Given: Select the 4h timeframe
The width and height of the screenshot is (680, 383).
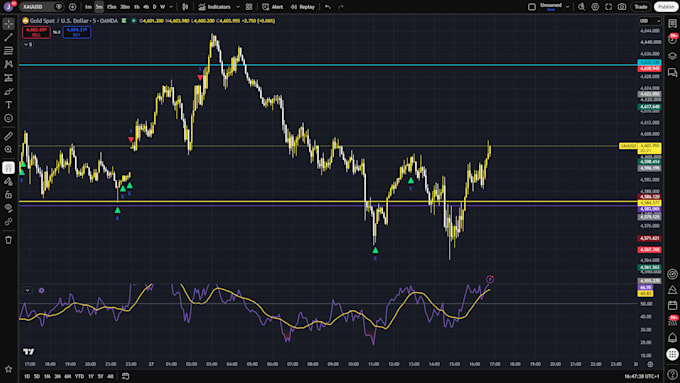Looking at the screenshot, I should click(x=146, y=7).
